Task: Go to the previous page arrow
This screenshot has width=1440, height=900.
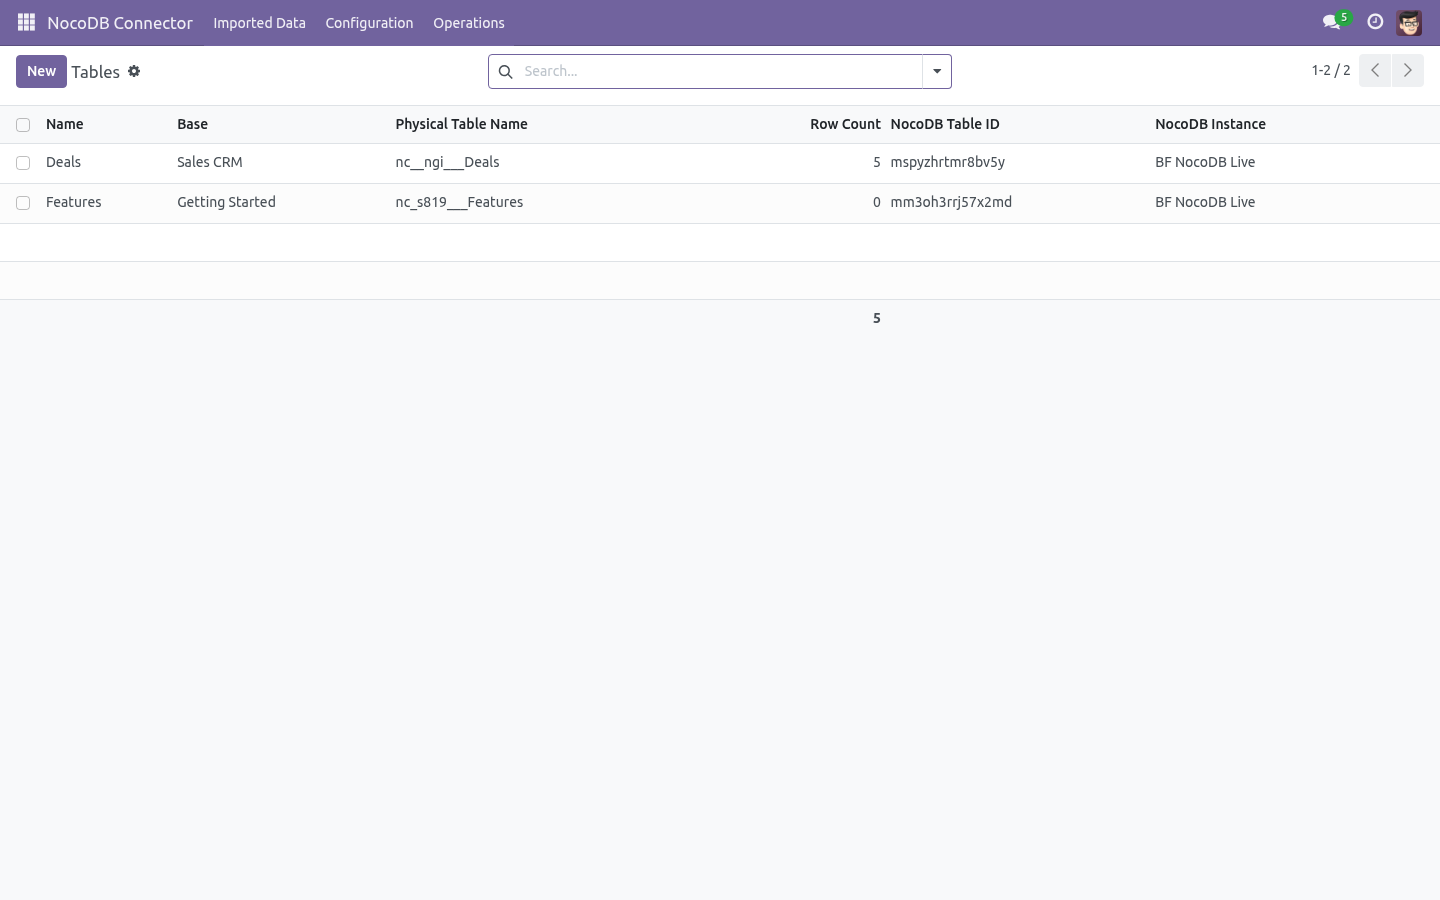Action: [x=1375, y=70]
